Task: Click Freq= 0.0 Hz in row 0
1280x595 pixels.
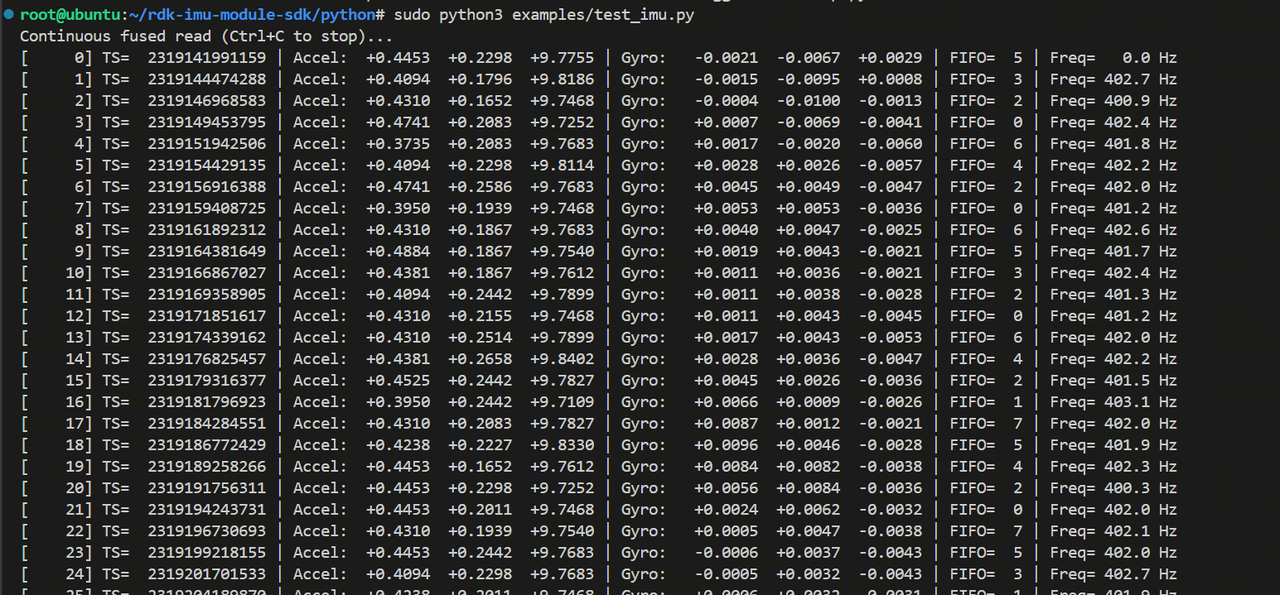Action: [1113, 58]
